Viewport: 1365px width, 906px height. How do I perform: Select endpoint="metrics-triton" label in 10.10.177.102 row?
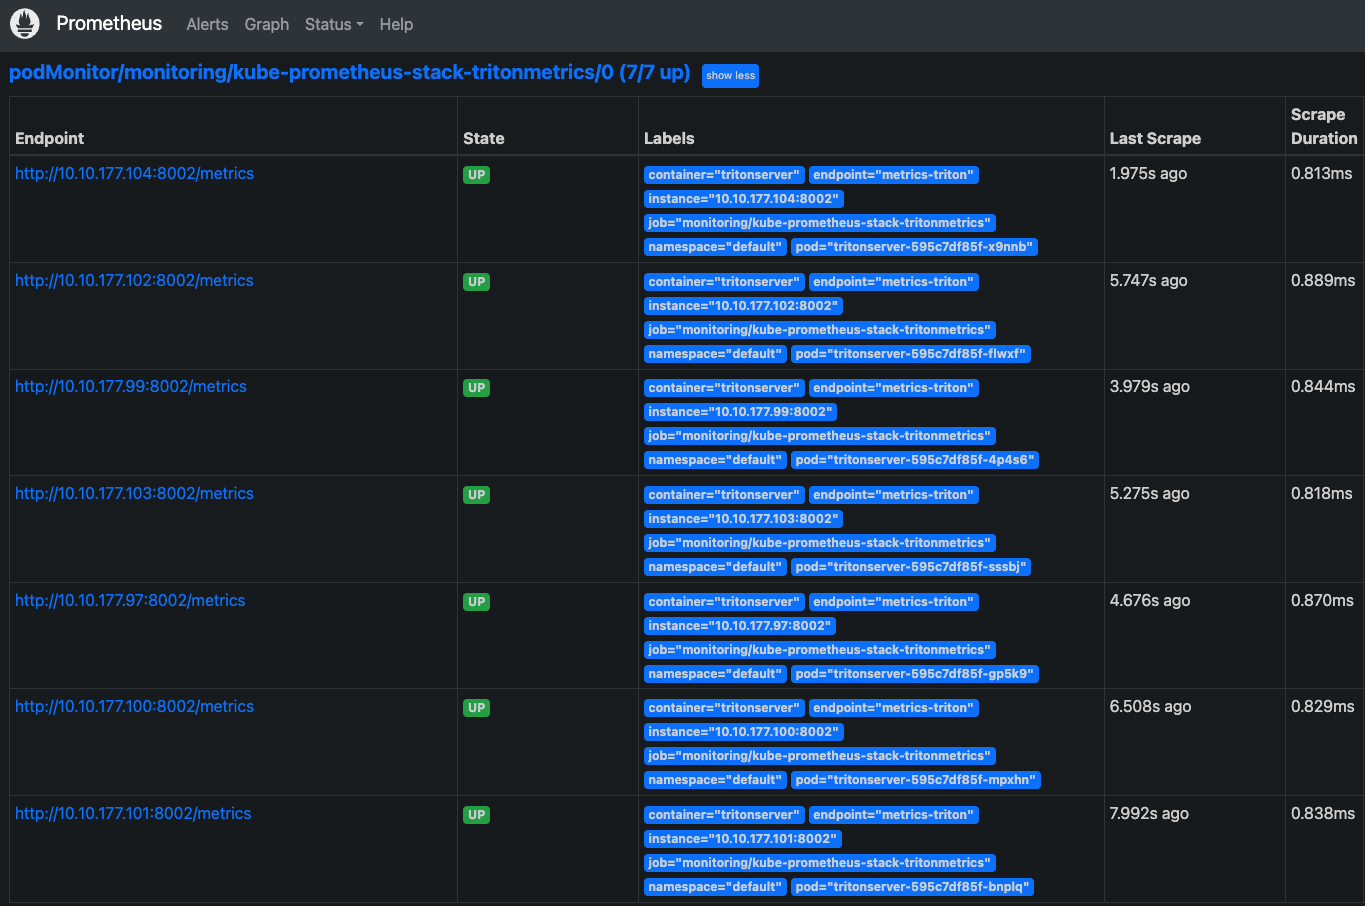[x=893, y=282]
